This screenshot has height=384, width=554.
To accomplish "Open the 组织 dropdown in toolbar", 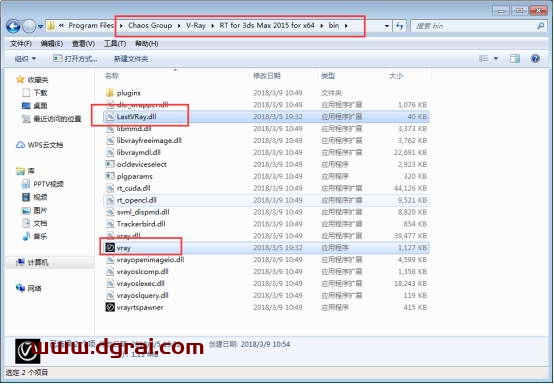I will click(25, 59).
